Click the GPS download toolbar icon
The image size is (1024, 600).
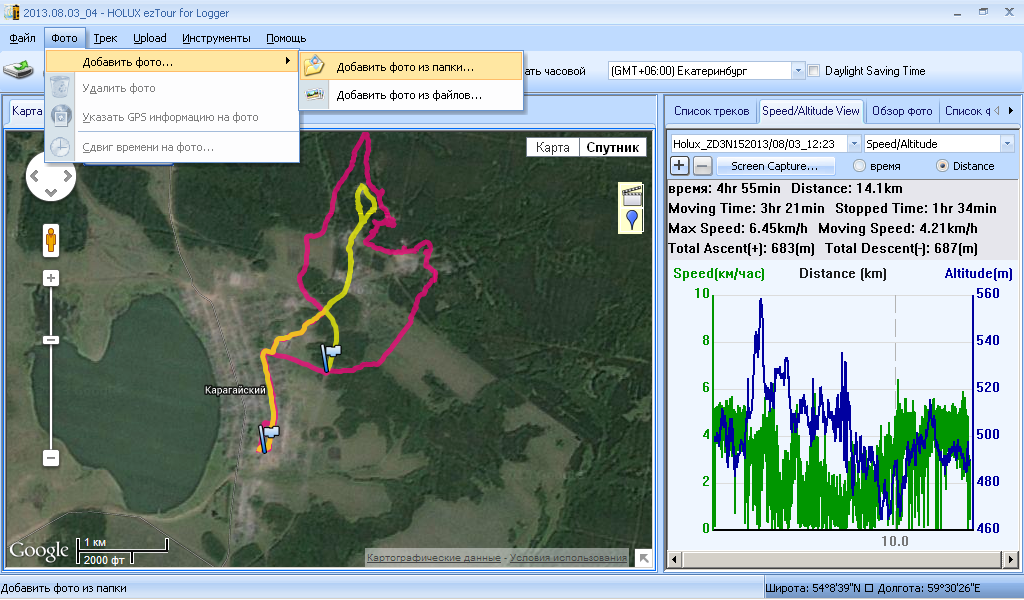tap(18, 69)
